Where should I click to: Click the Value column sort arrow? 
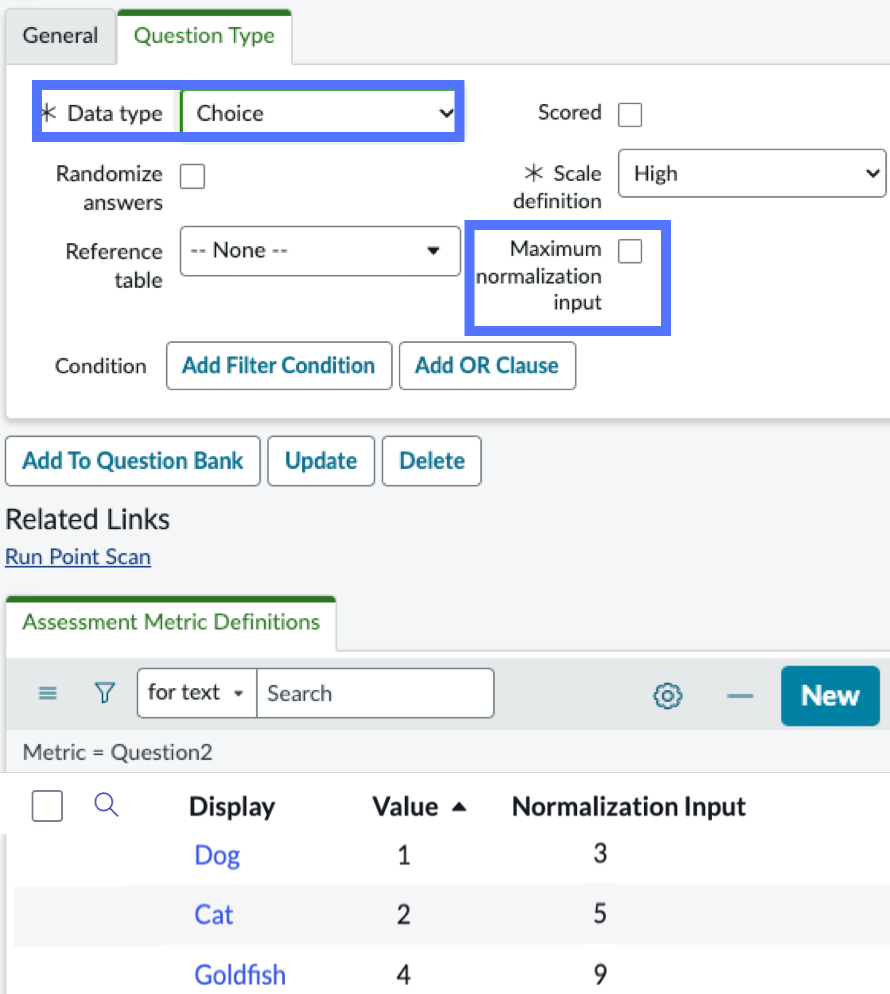459,807
